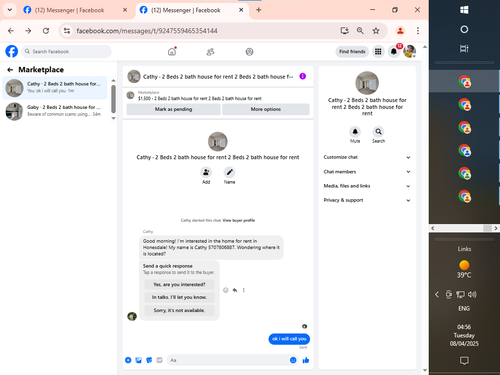The height and width of the screenshot is (375, 500).
Task: Expand the Privacy & support section
Action: point(367,200)
